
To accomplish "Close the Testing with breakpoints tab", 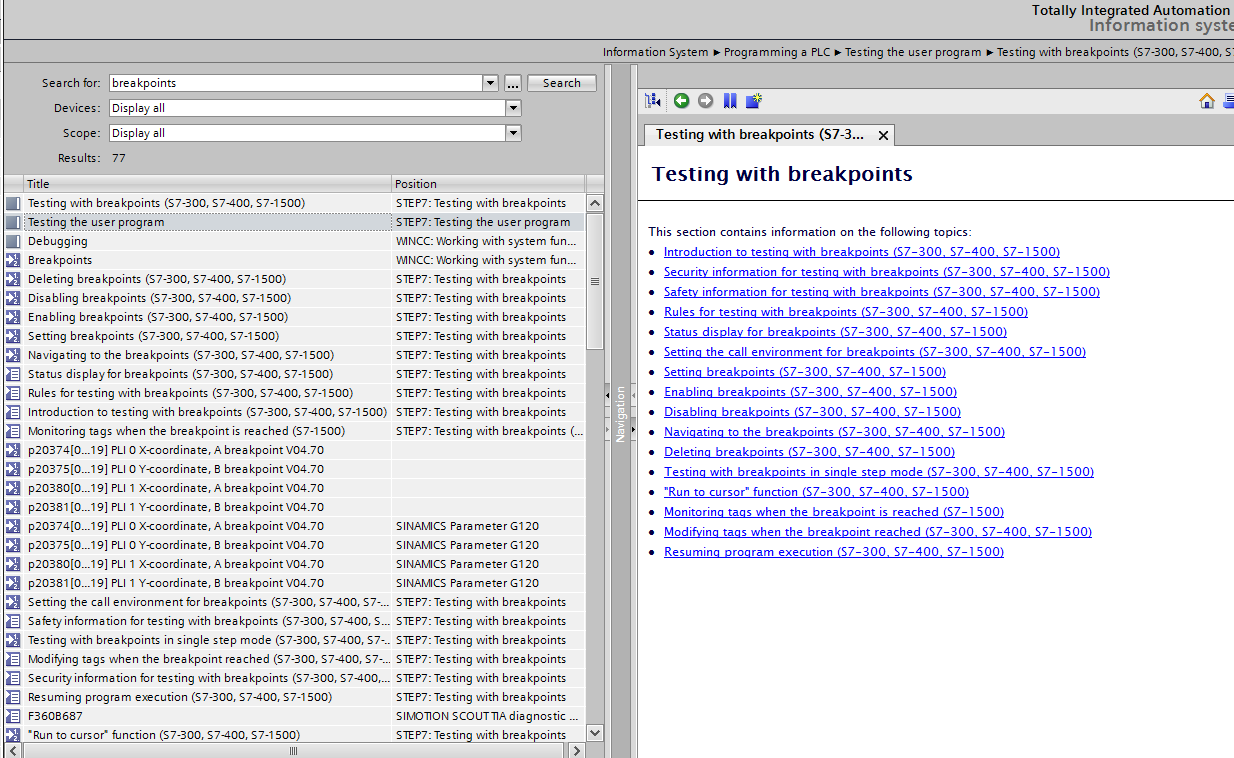I will 883,135.
